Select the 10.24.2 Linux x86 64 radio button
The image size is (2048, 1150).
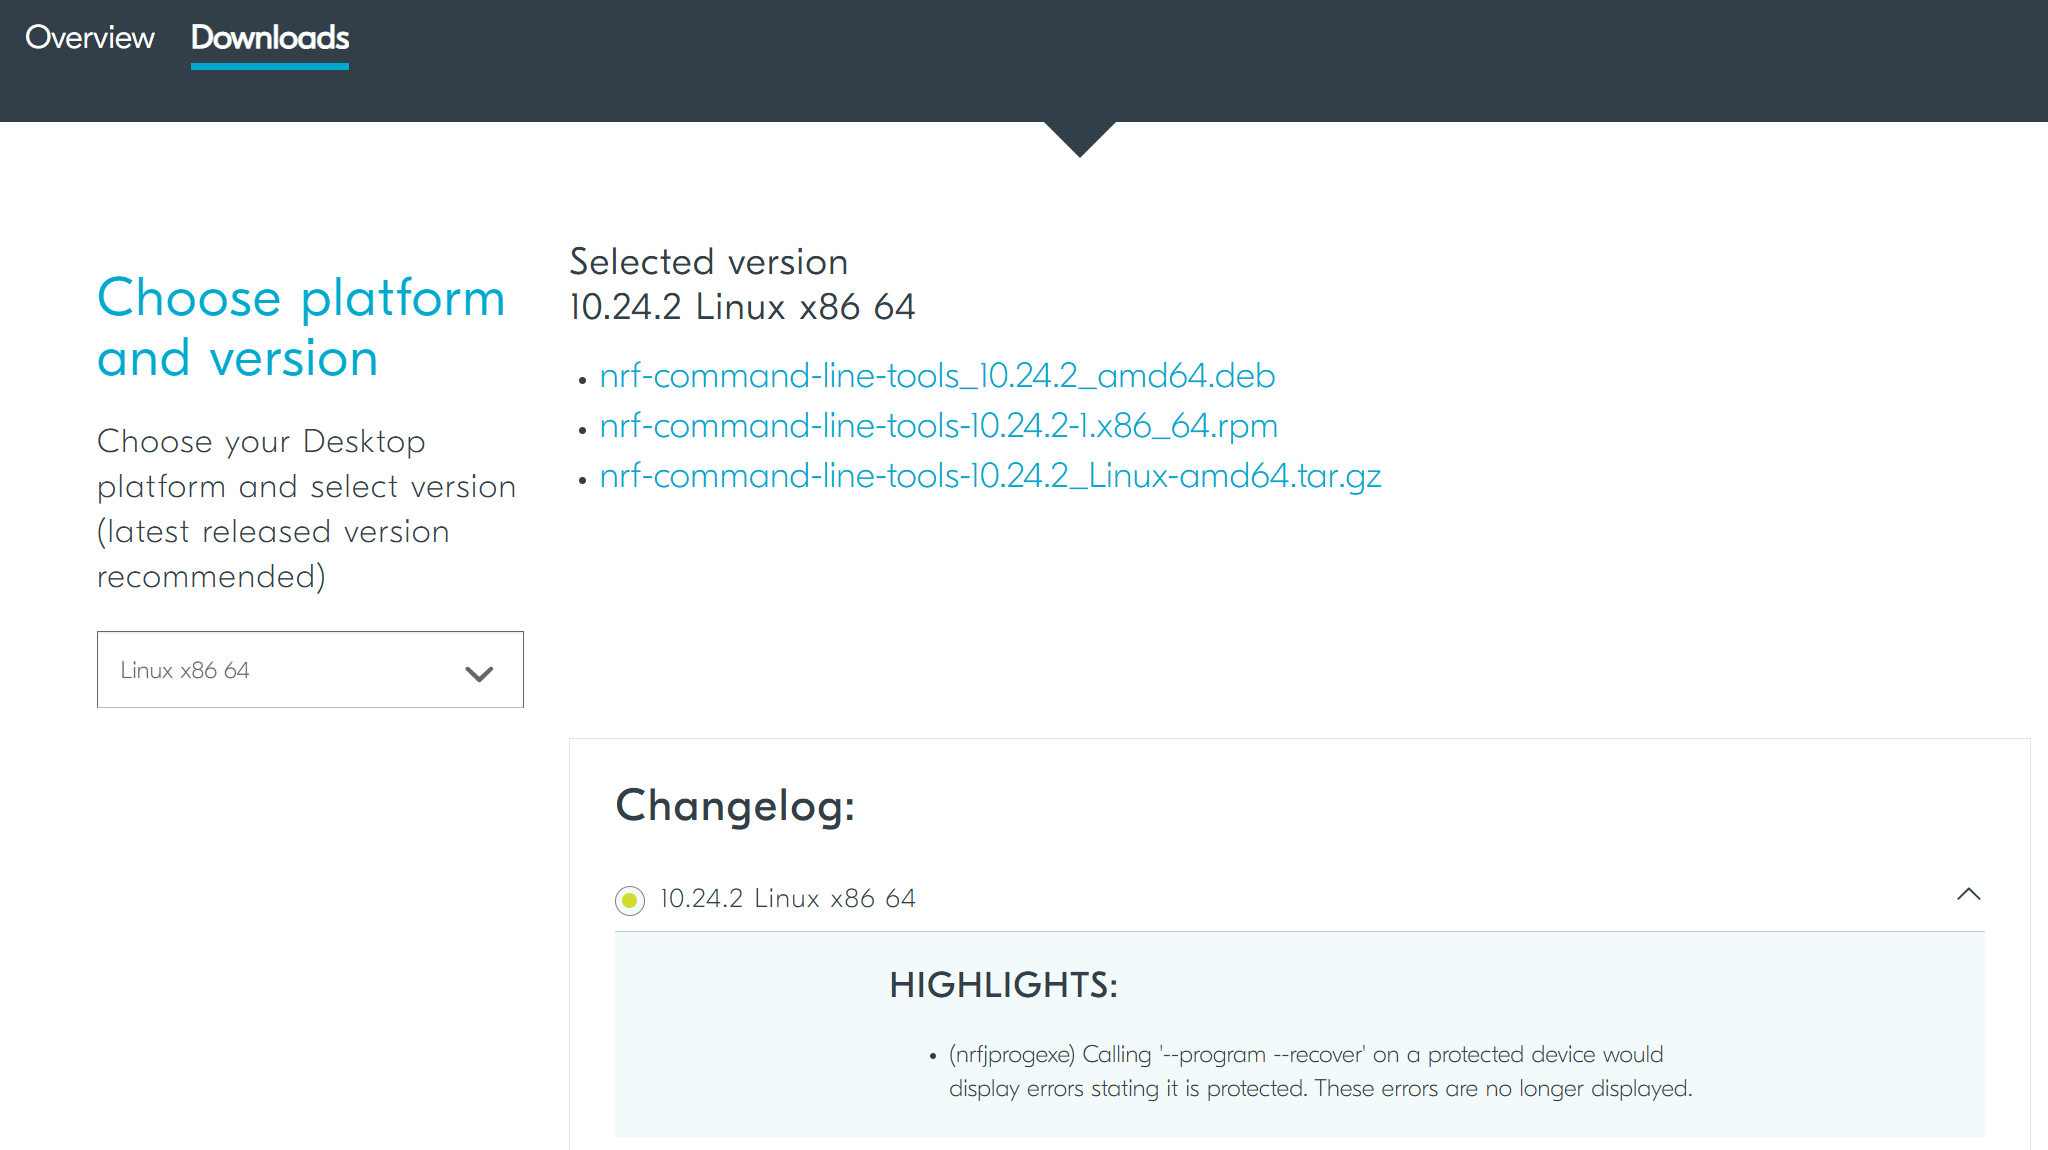point(629,900)
